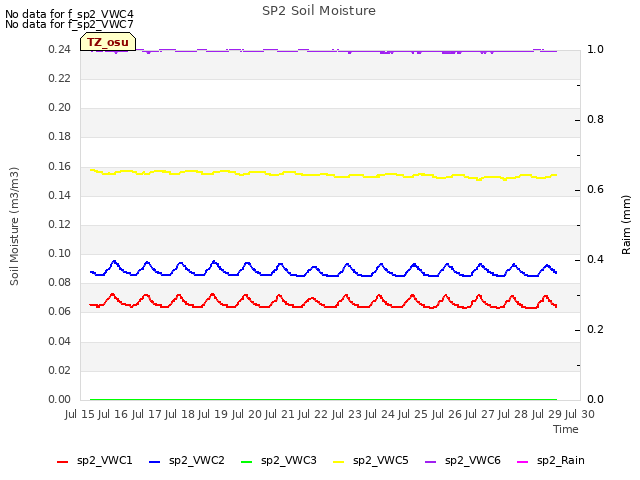Click the red sp2_VWC1 legend swatch
Image resolution: width=640 pixels, height=480 pixels.
pos(62,462)
